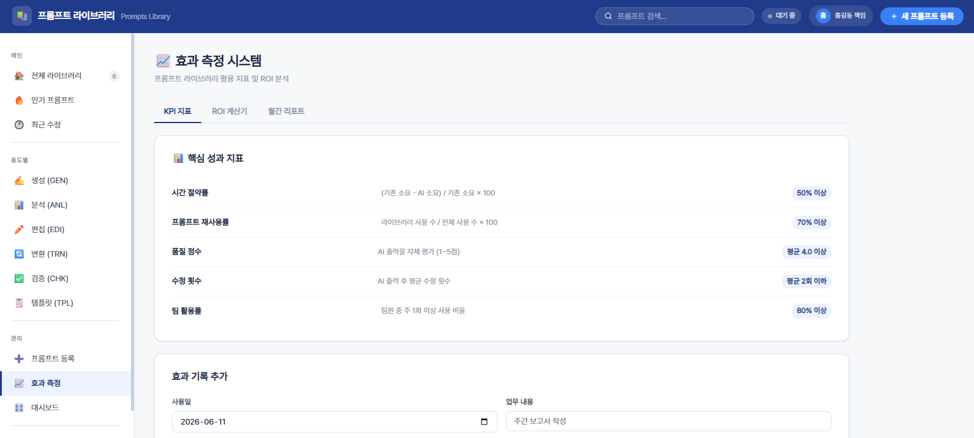Select the 편집 (EDI) pencil icon
Image resolution: width=974 pixels, height=438 pixels.
pyautogui.click(x=19, y=229)
